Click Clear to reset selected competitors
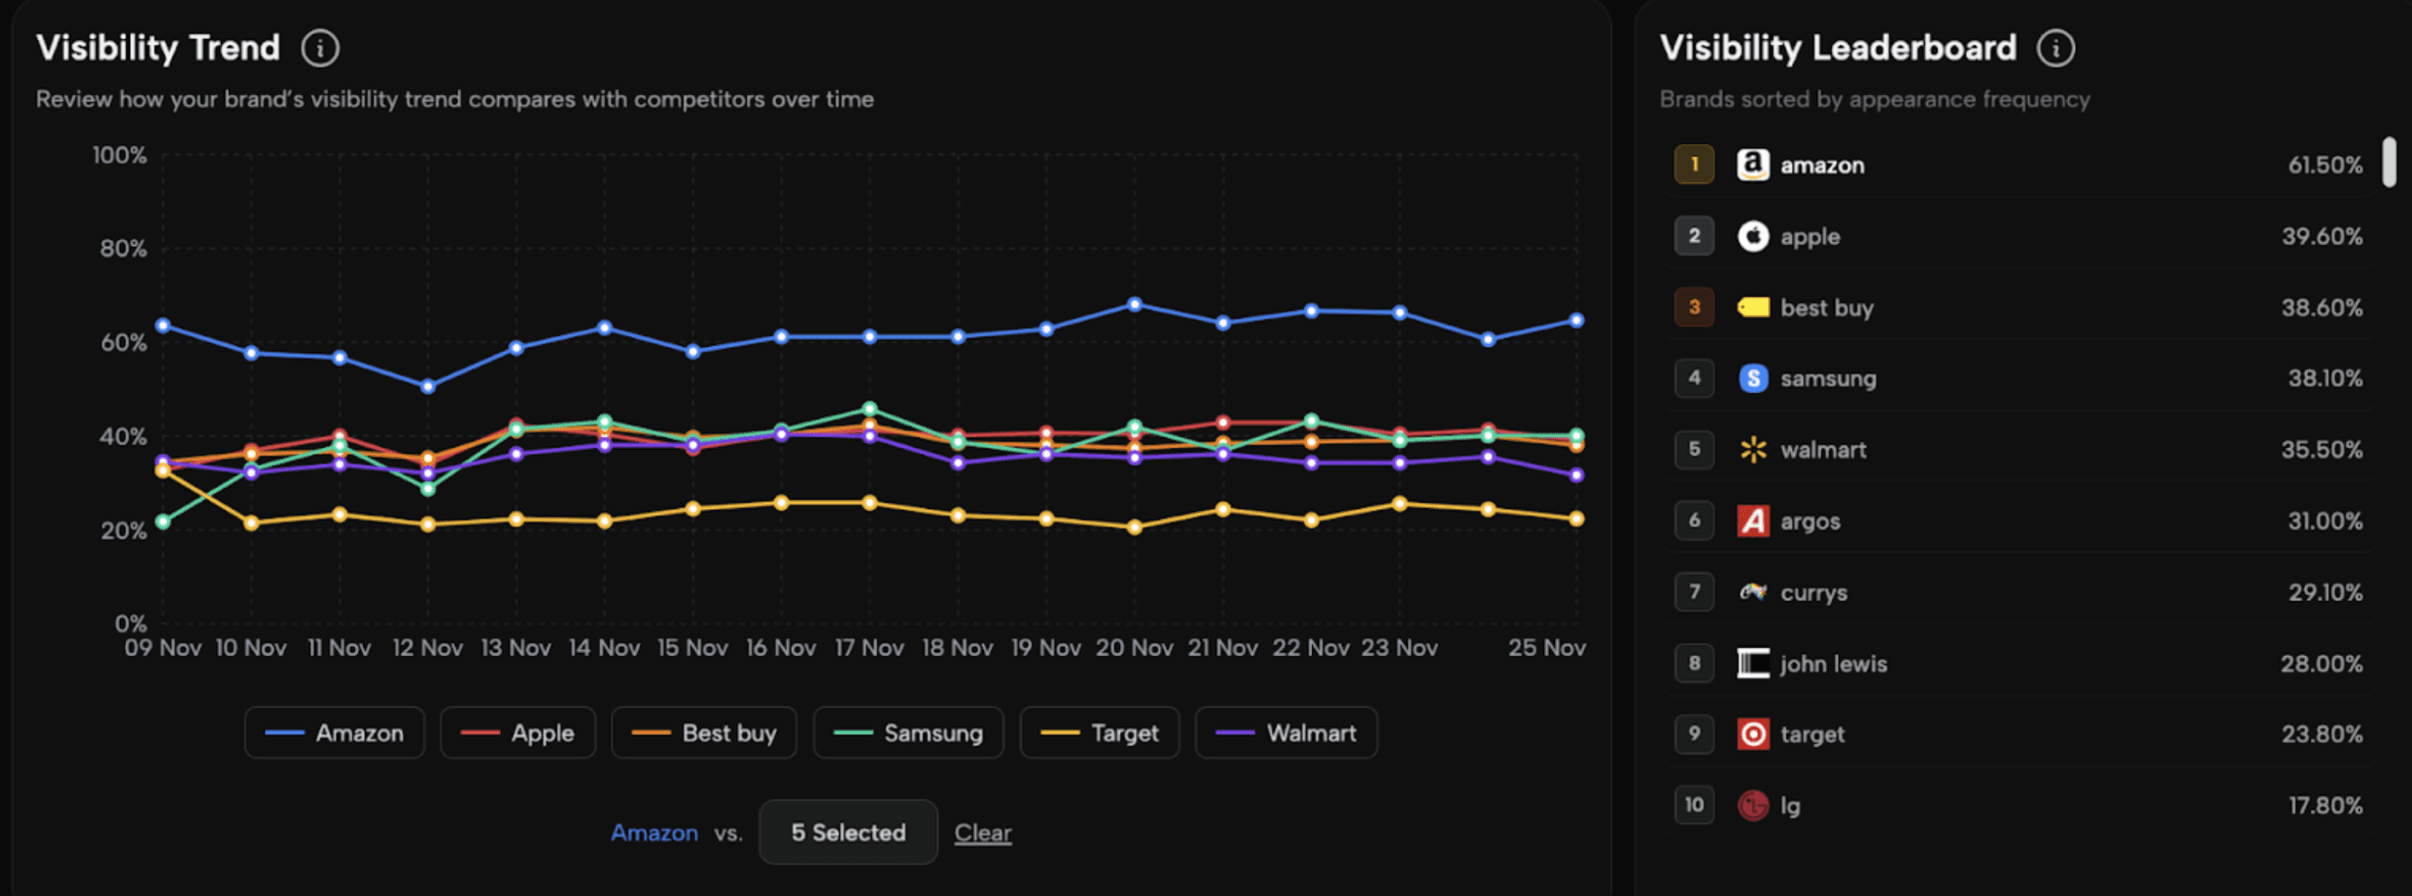This screenshot has height=896, width=2412. (983, 832)
